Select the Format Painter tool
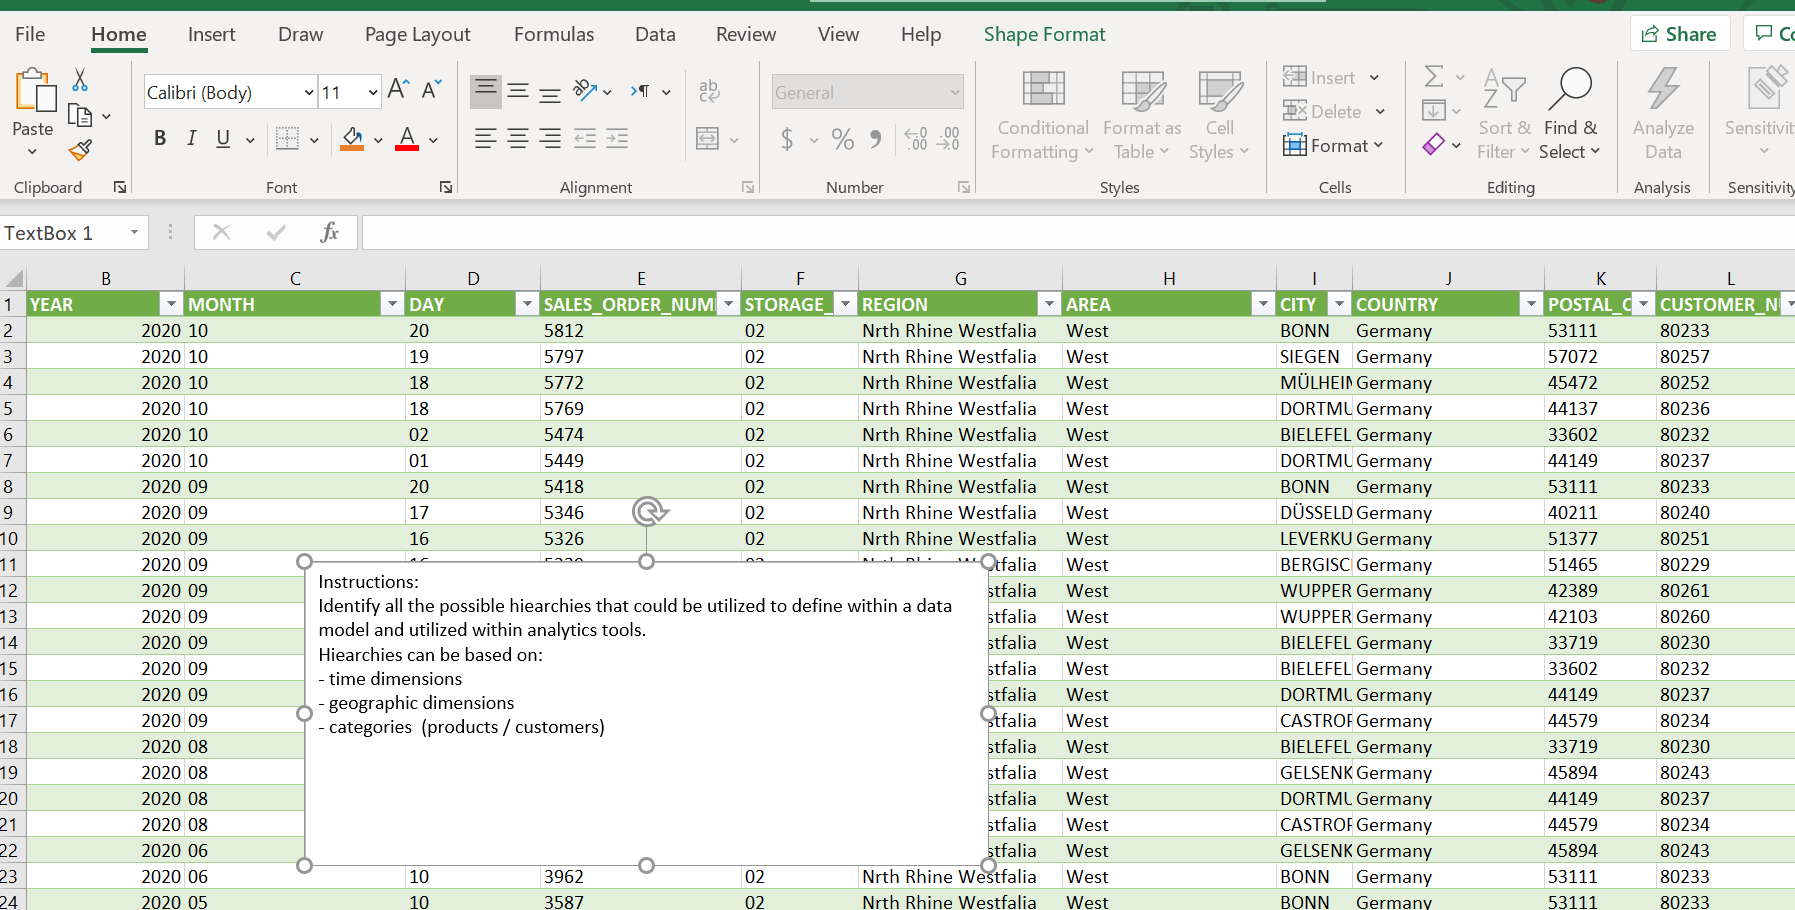 pos(80,150)
